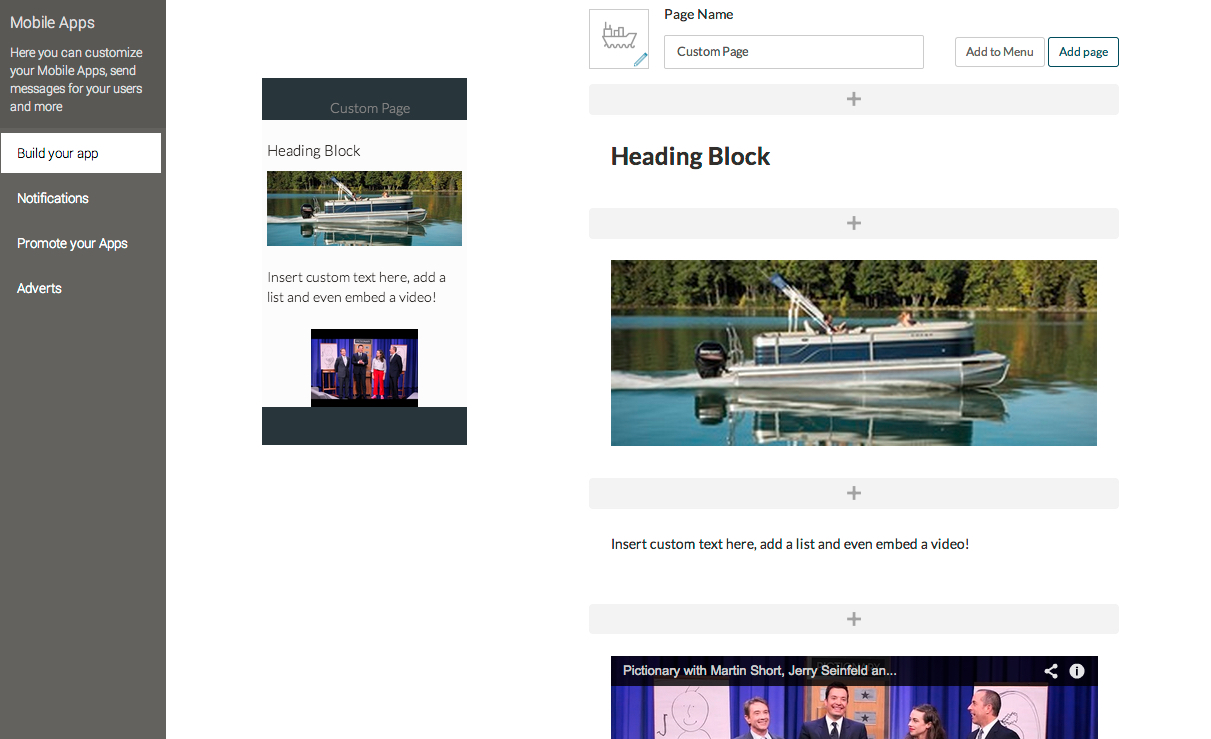Click the video thumbnail in phone preview

(364, 367)
